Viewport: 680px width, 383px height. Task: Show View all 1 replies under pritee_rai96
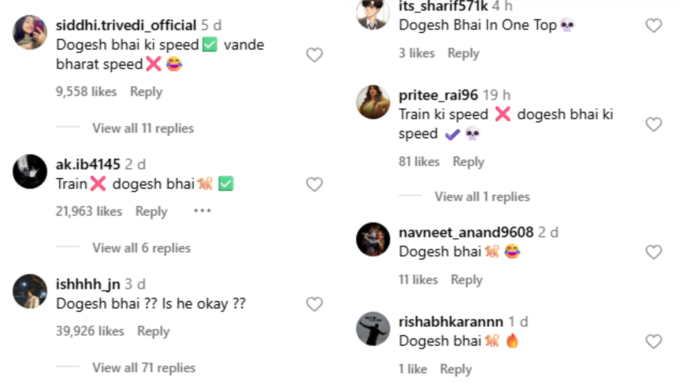point(482,197)
